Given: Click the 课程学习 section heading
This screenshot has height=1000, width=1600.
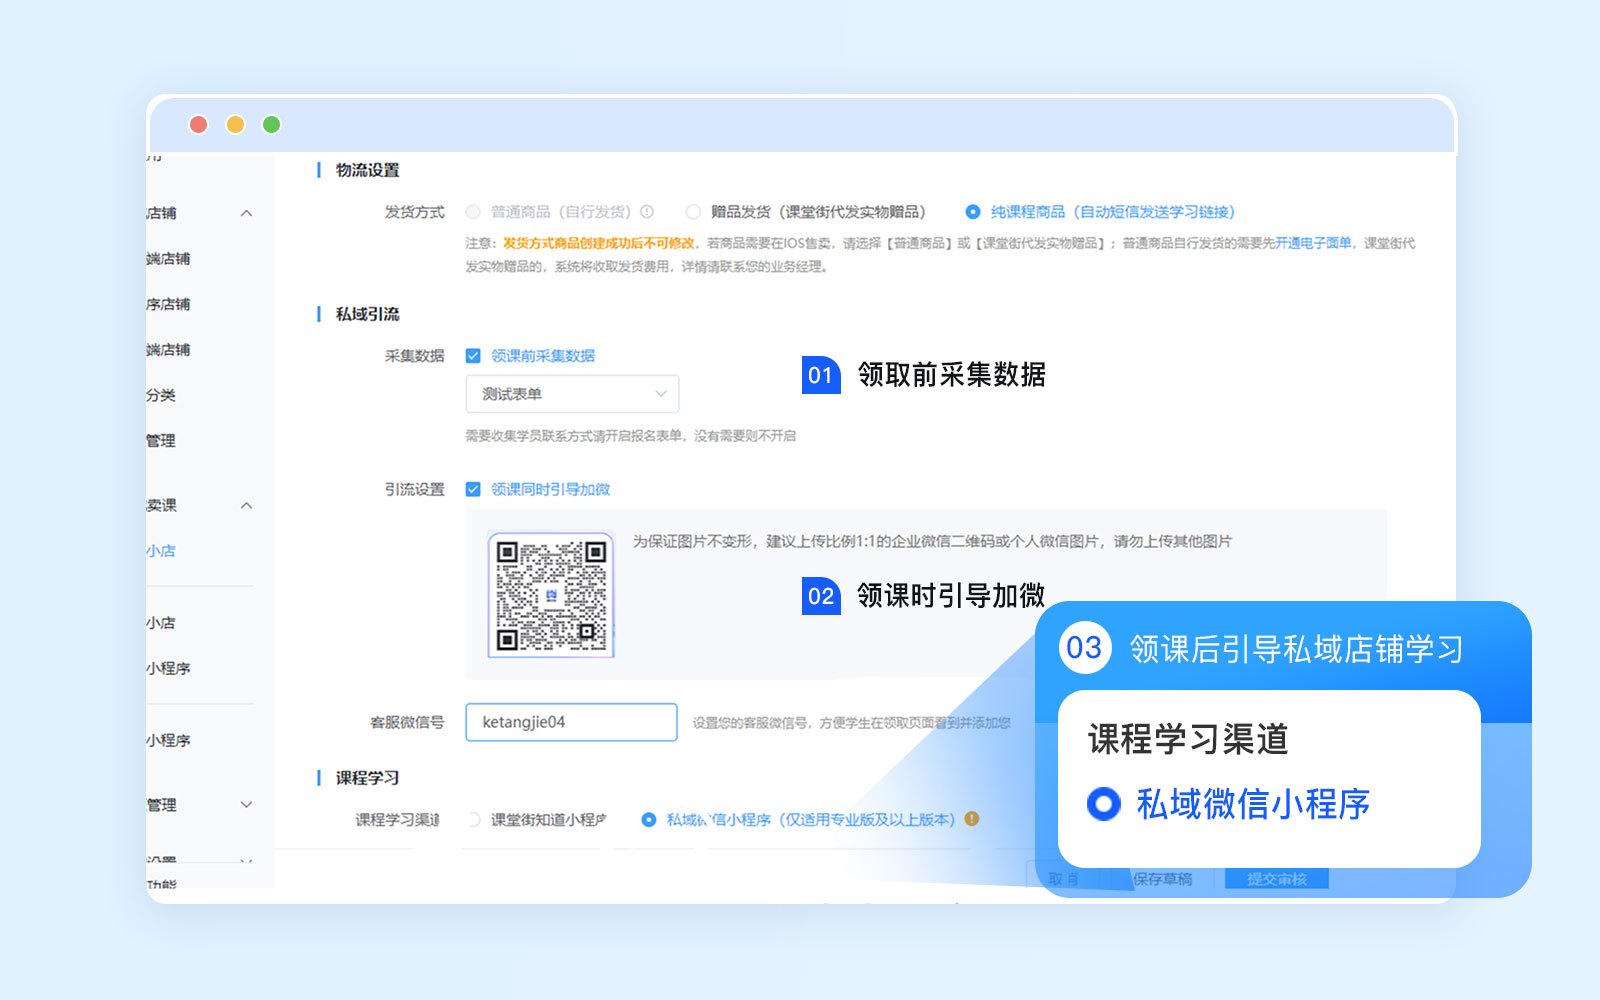Looking at the screenshot, I should (x=368, y=778).
